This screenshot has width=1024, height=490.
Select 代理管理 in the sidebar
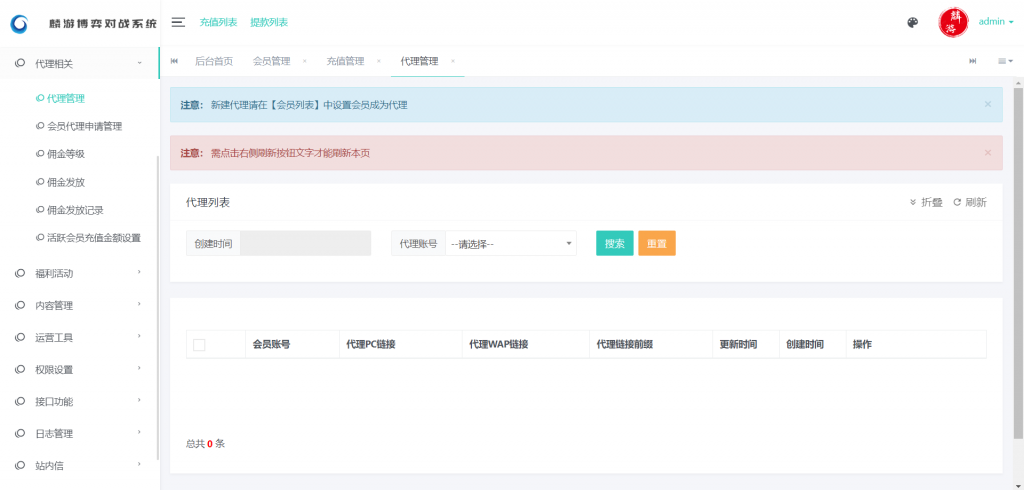click(x=66, y=98)
